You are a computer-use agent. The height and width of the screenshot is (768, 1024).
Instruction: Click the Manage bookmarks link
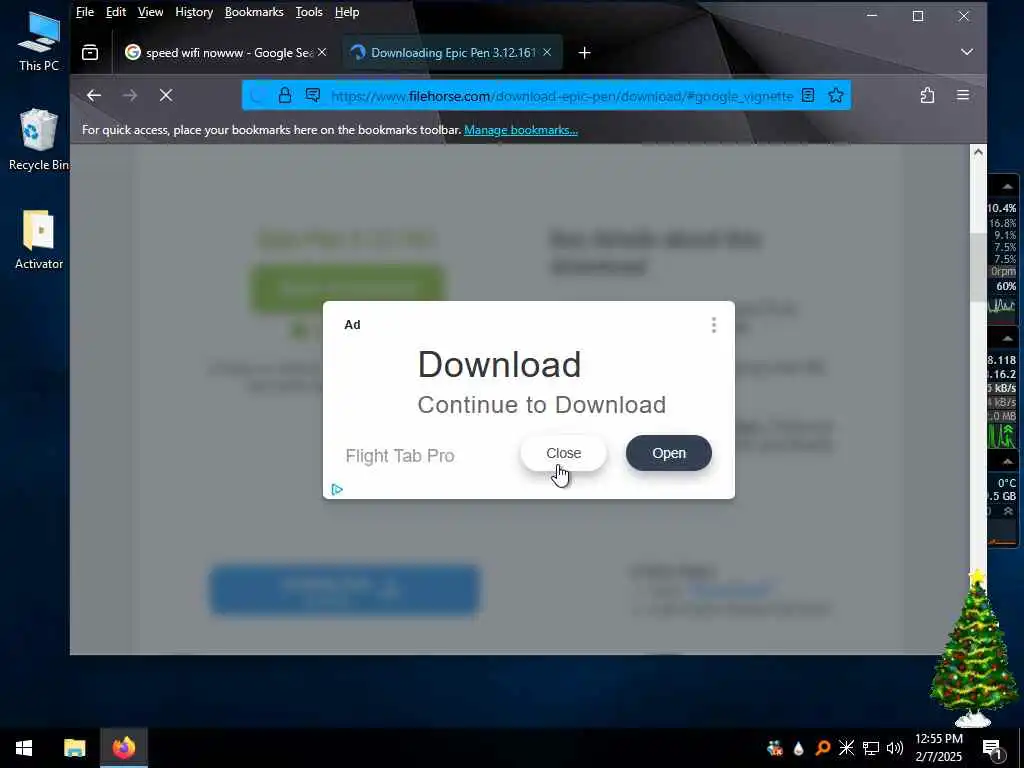click(x=520, y=130)
